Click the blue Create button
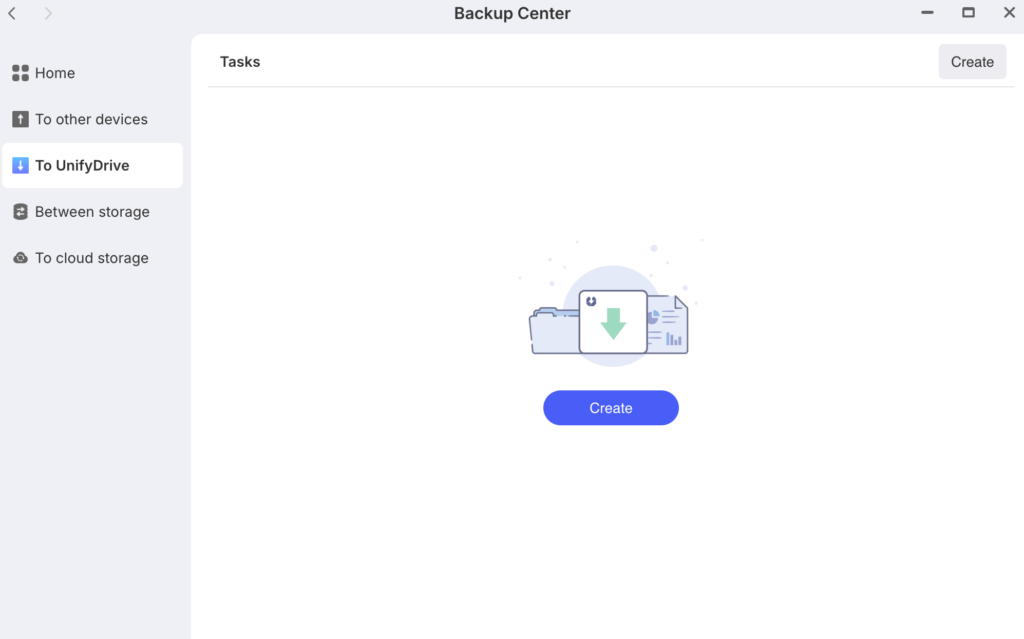This screenshot has width=1024, height=639. [x=611, y=408]
